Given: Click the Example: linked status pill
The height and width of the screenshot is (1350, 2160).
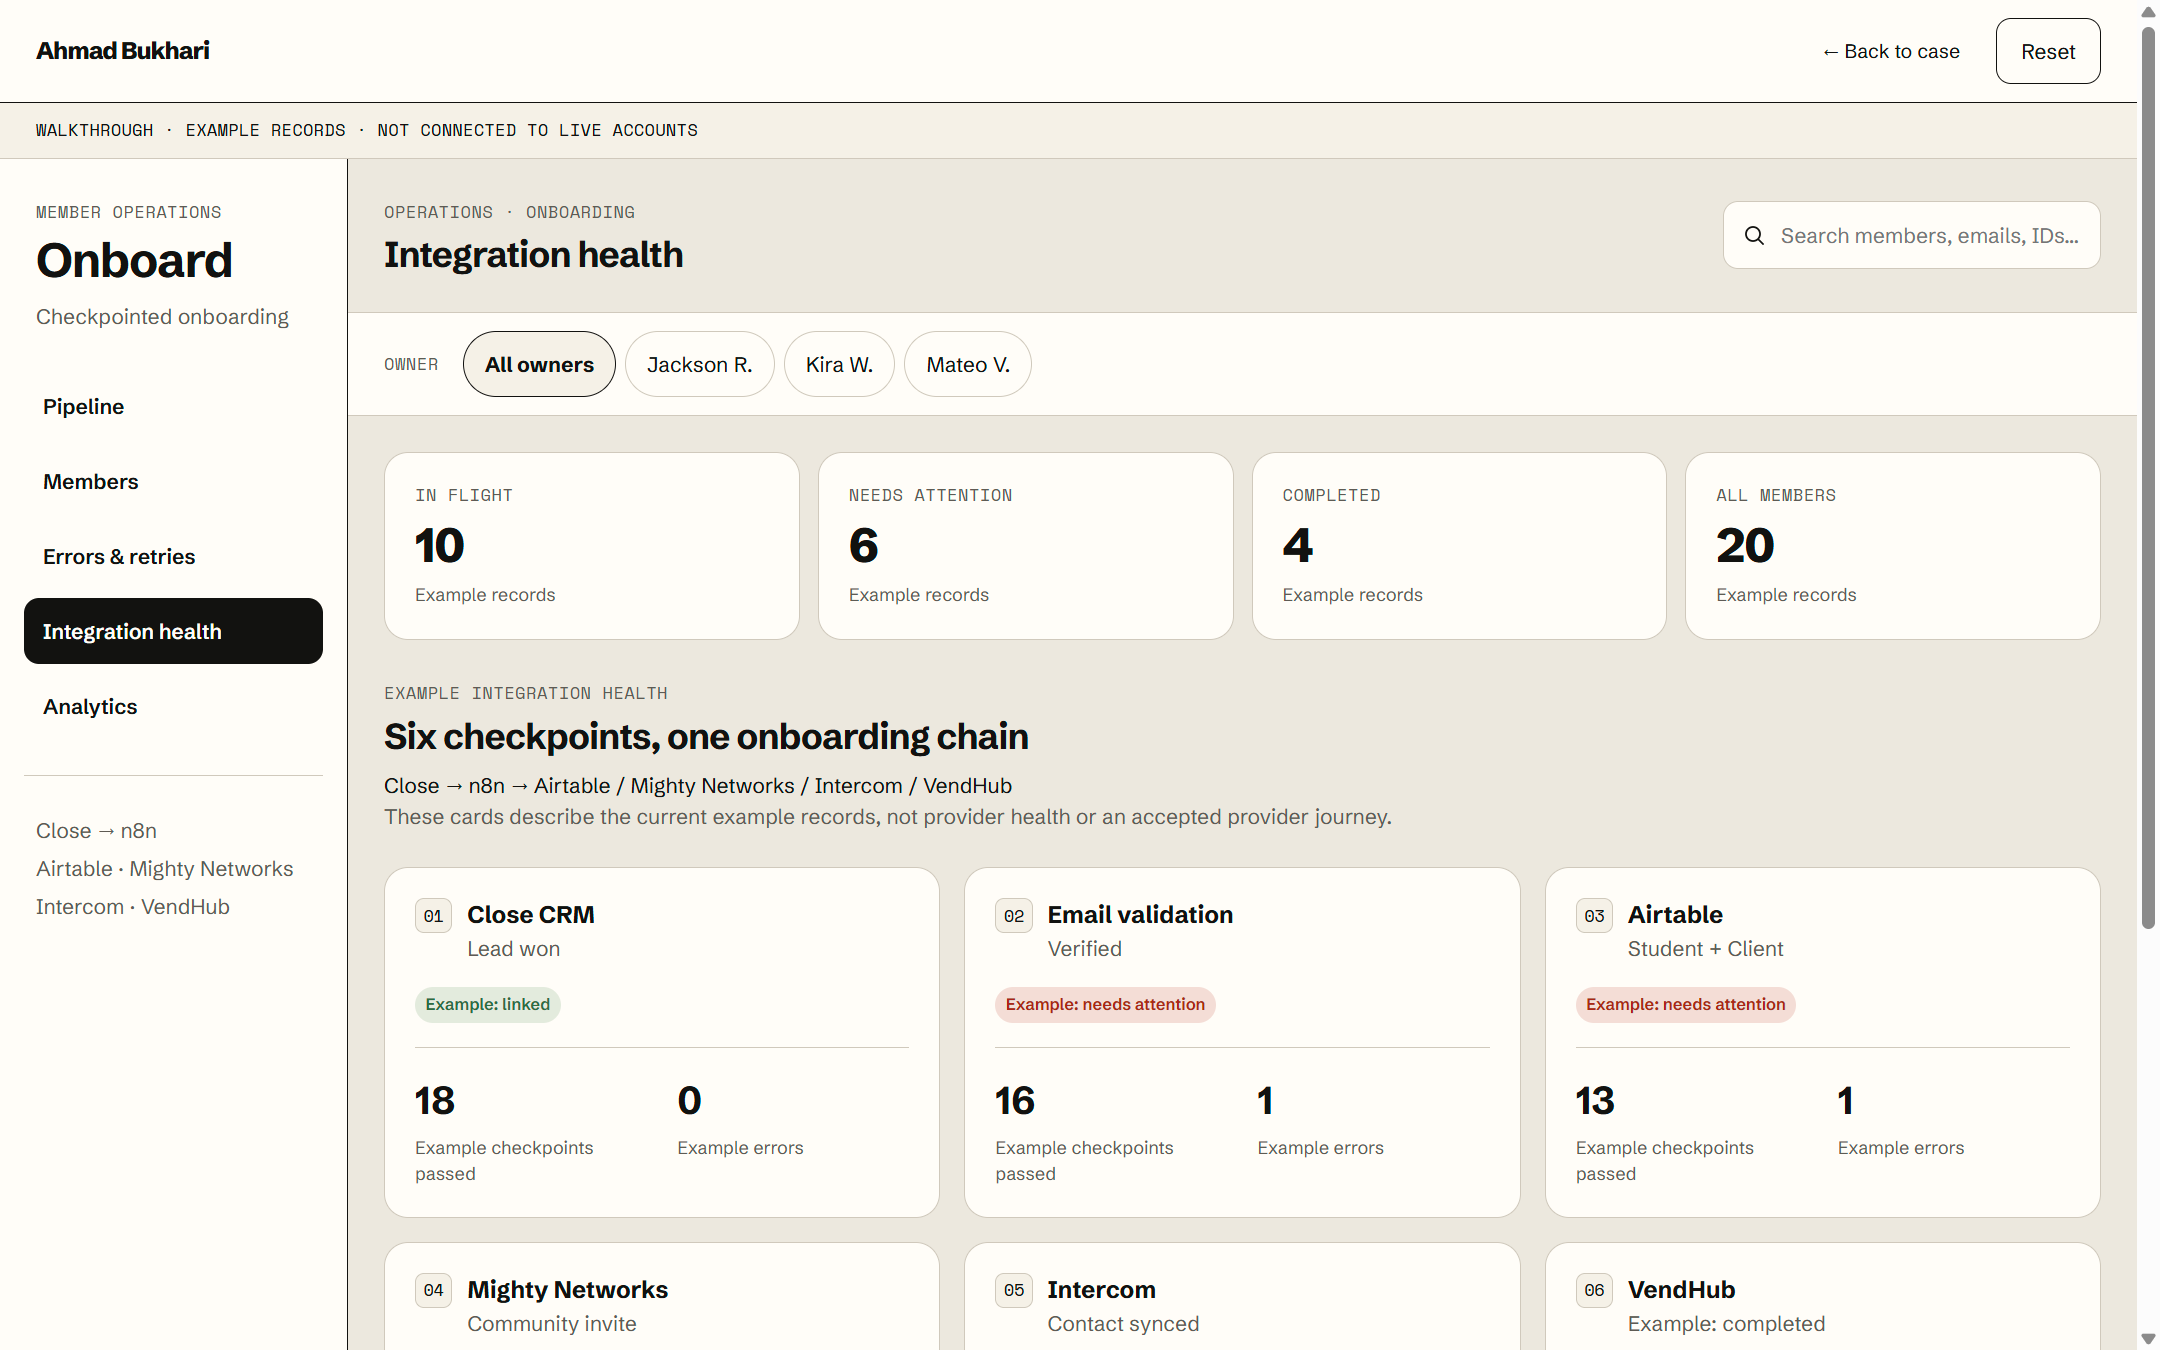Looking at the screenshot, I should [488, 1004].
